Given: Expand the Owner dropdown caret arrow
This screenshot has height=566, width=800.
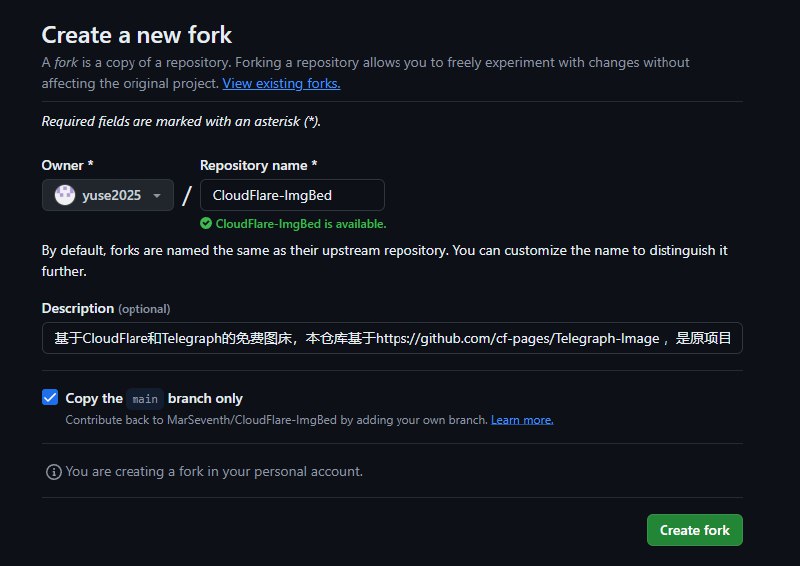Looking at the screenshot, I should point(157,196).
